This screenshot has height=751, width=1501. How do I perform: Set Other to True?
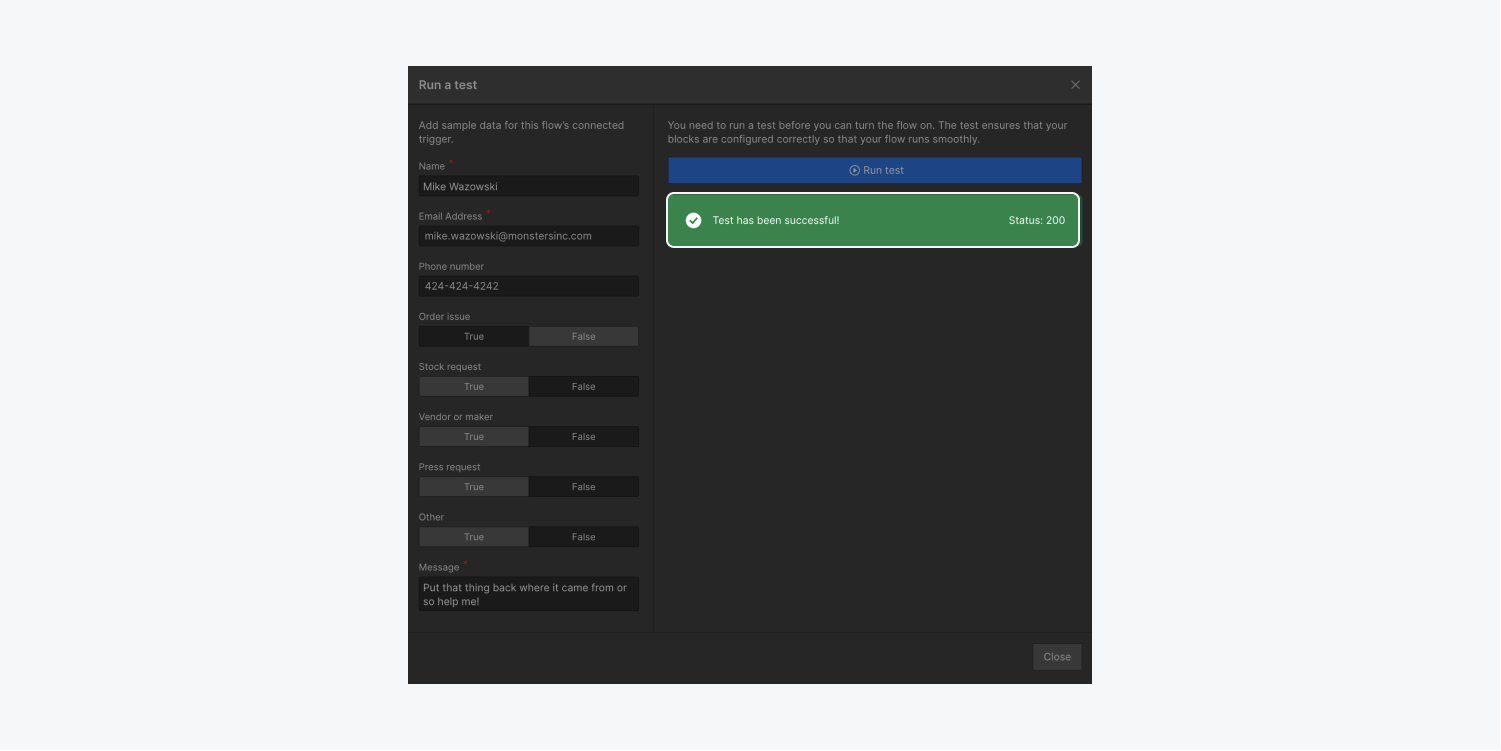(474, 537)
